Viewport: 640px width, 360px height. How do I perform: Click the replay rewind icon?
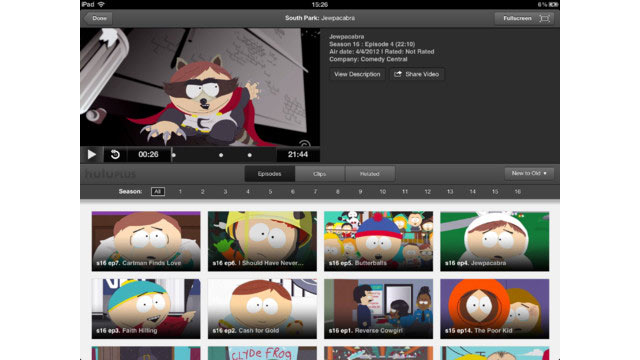click(x=115, y=154)
